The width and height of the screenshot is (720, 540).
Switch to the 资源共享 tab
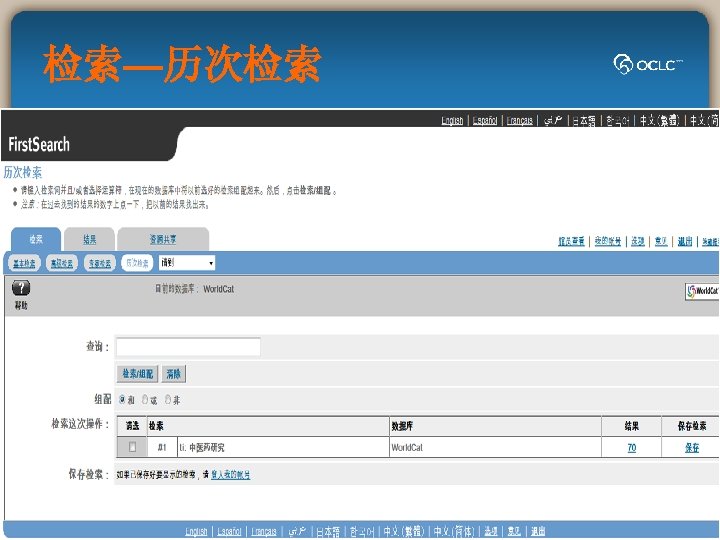click(163, 239)
